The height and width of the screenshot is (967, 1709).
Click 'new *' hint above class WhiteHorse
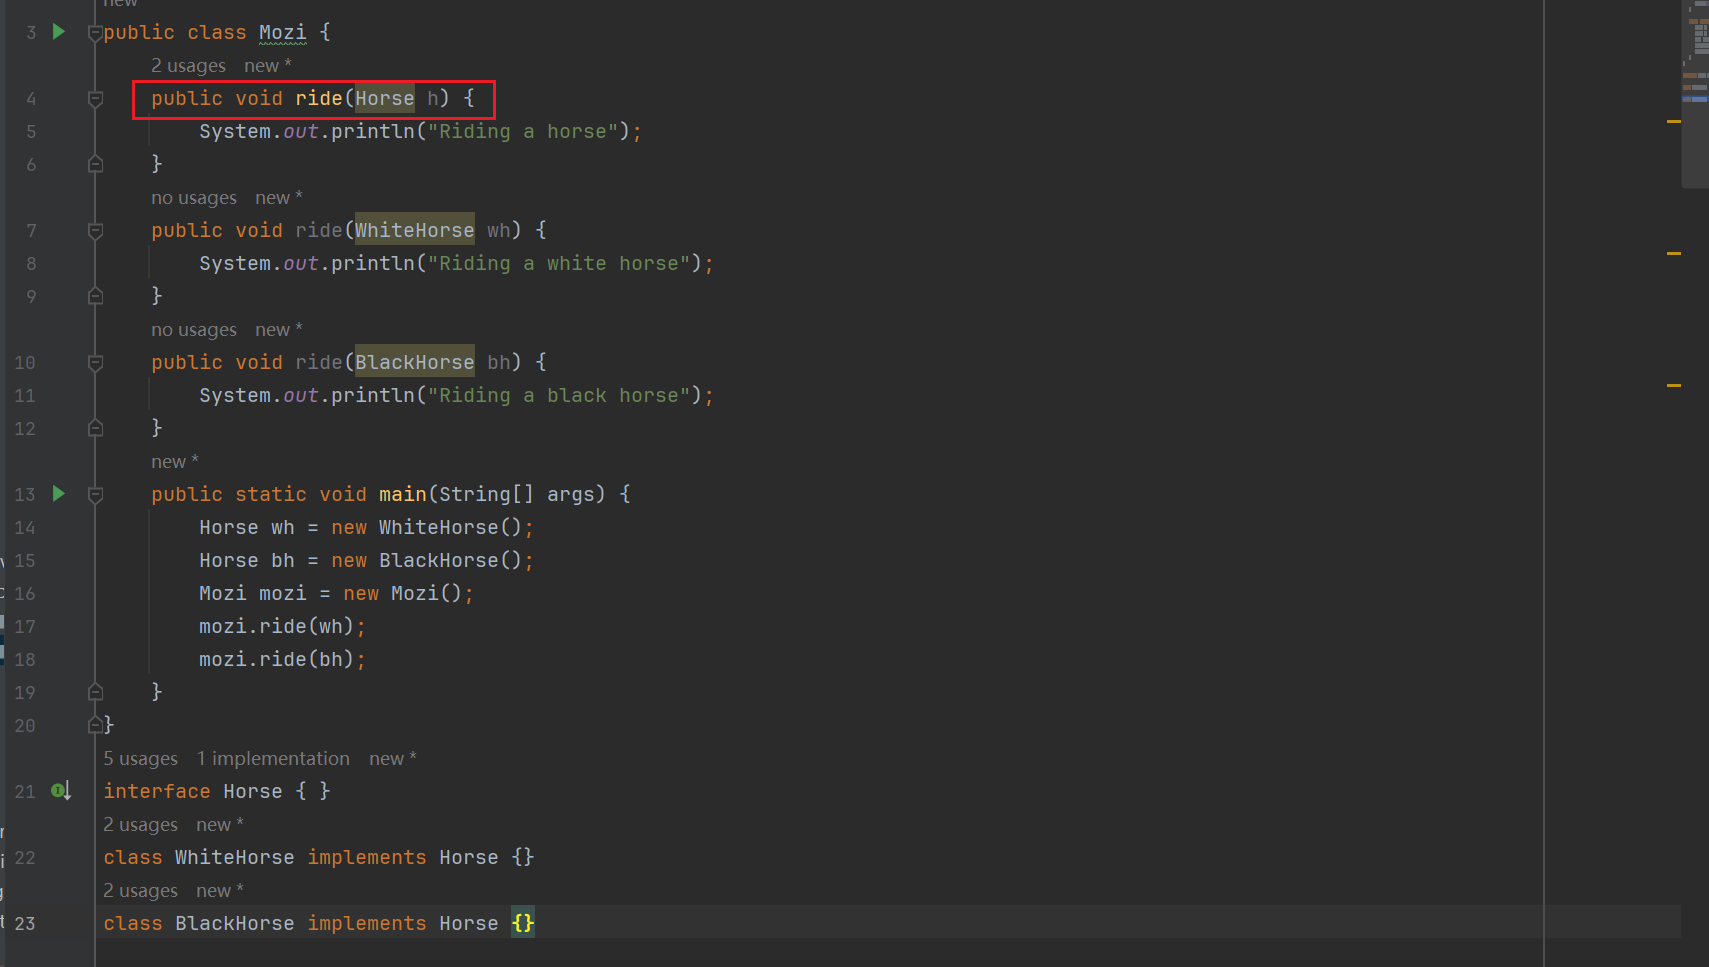pos(220,825)
